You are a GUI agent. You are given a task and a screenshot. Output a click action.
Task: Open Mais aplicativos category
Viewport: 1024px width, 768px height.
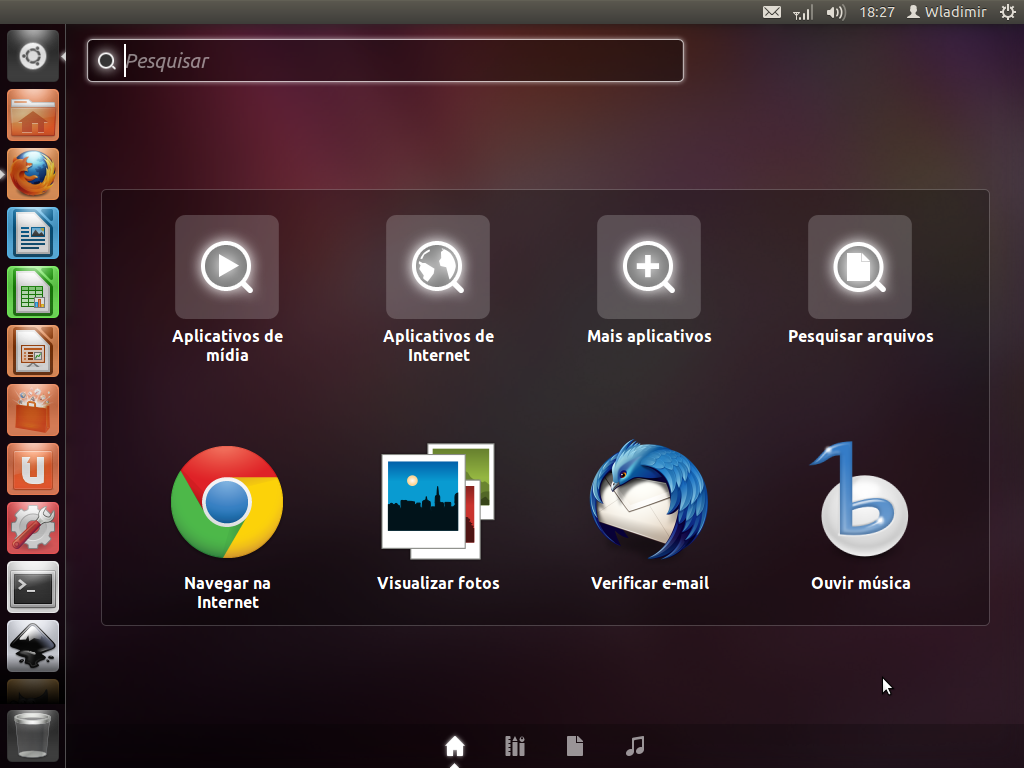tap(649, 281)
